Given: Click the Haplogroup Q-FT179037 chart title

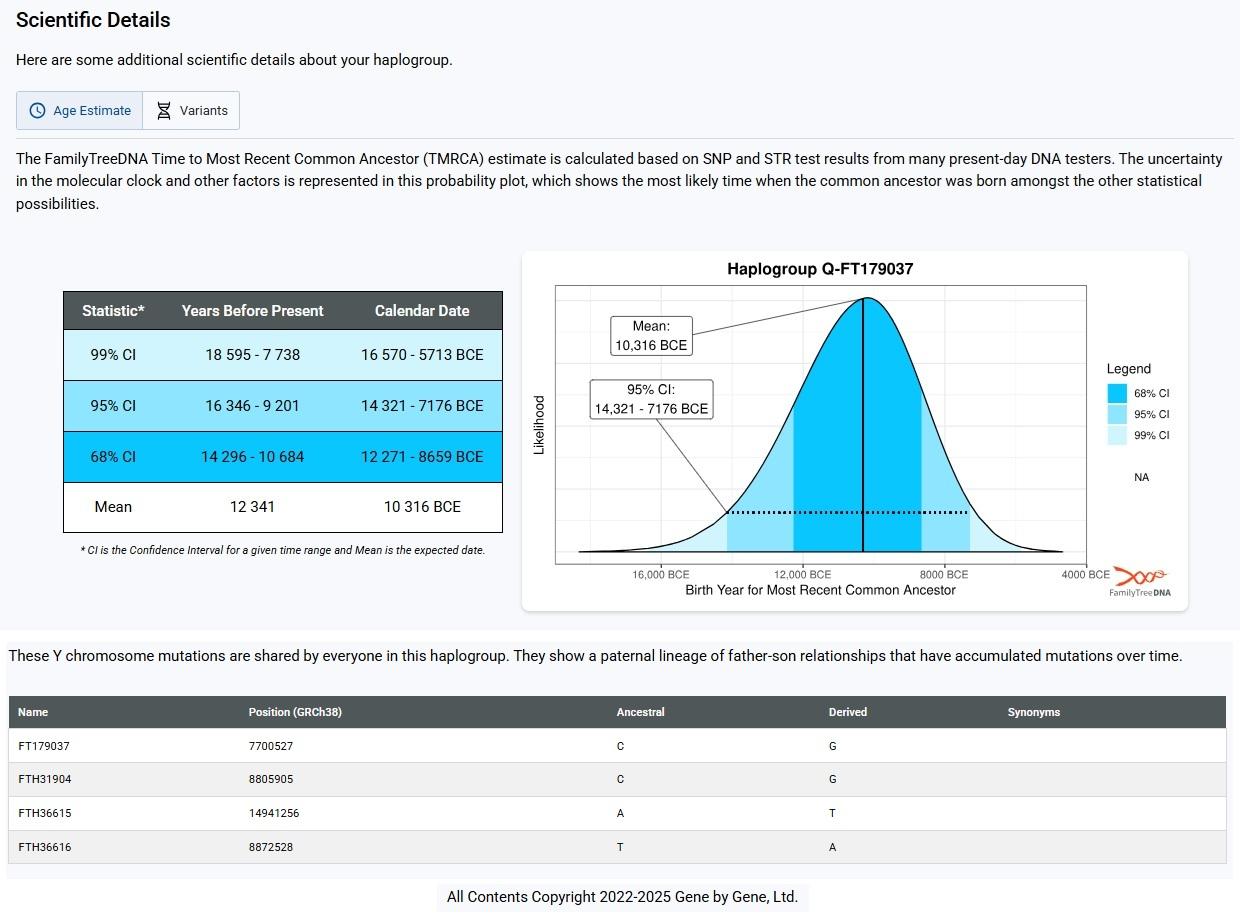Looking at the screenshot, I should coord(819,269).
